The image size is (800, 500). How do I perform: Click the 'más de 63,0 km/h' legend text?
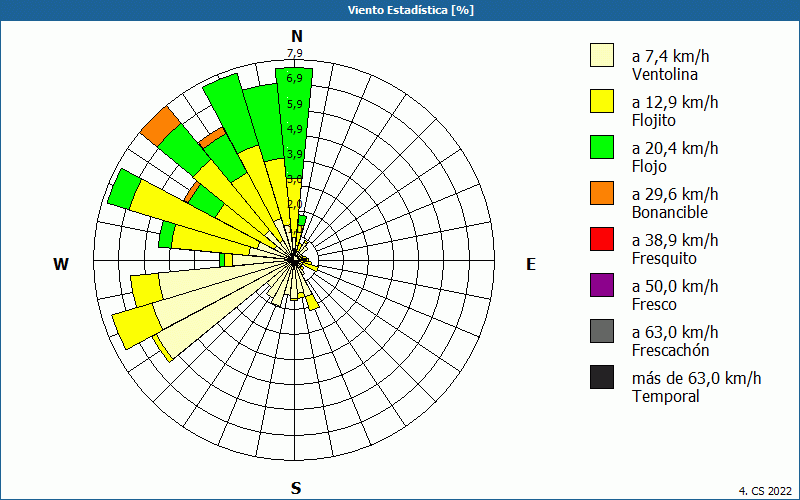(696, 378)
